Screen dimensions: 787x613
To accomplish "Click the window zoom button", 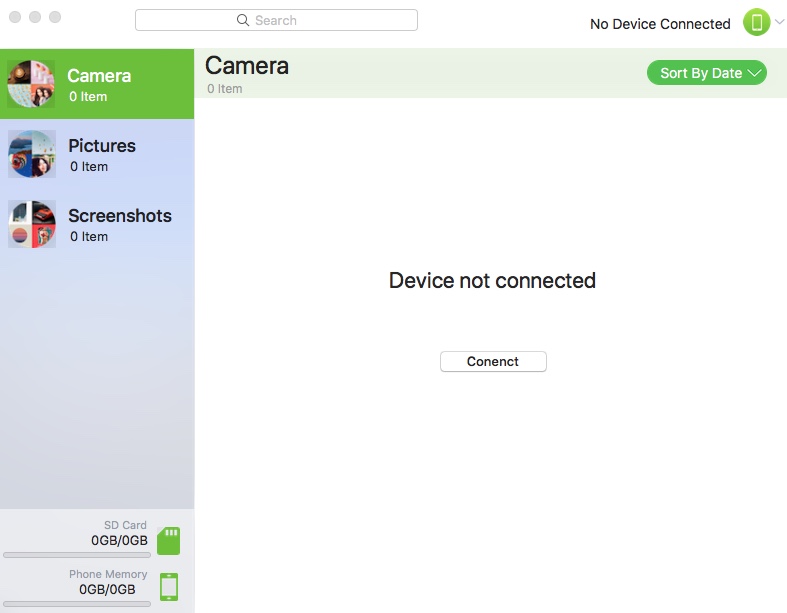I will [x=55, y=17].
